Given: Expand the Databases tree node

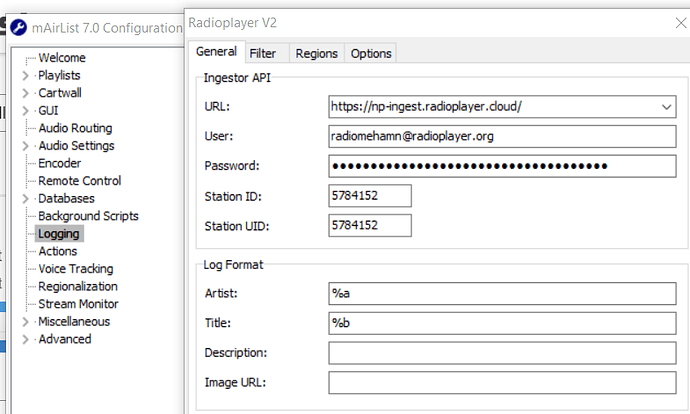Looking at the screenshot, I should click(x=26, y=199).
